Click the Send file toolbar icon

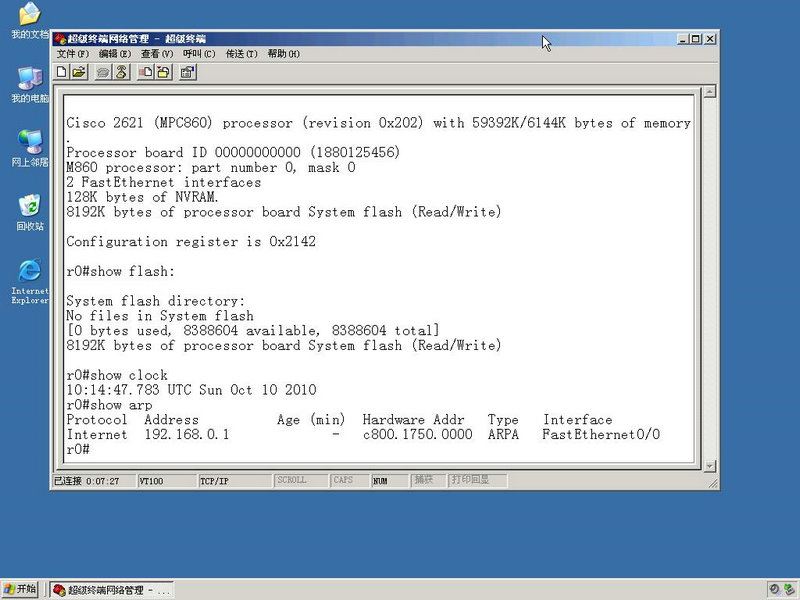coord(145,72)
